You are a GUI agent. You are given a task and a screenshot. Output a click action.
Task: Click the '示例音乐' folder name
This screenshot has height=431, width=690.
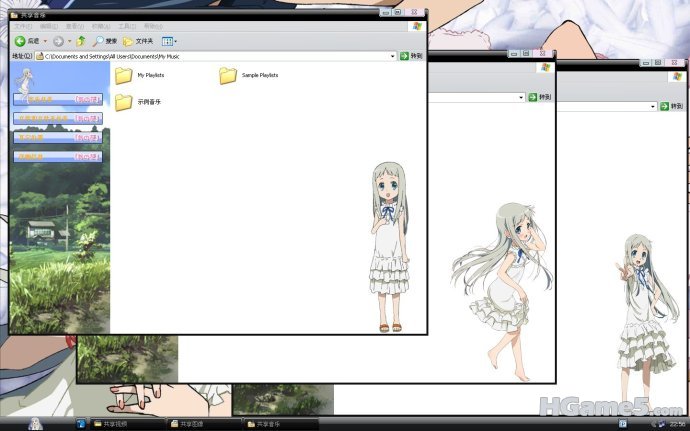149,102
